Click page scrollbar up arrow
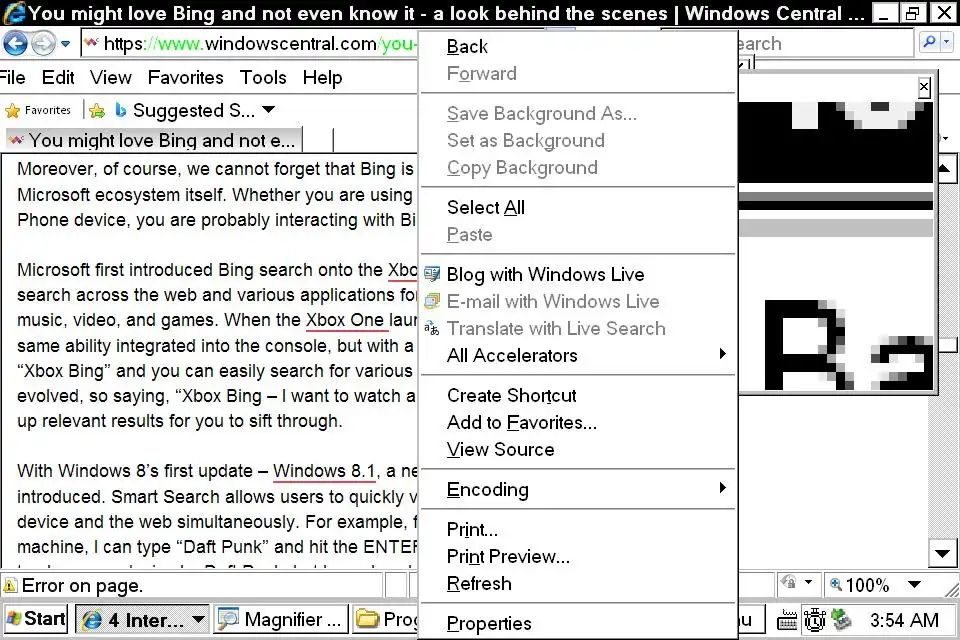Viewport: 960px width, 640px height. pos(943,168)
